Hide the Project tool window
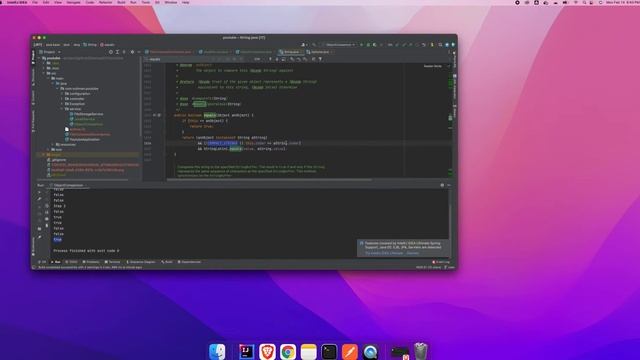This screenshot has height=360, width=640. (139, 52)
